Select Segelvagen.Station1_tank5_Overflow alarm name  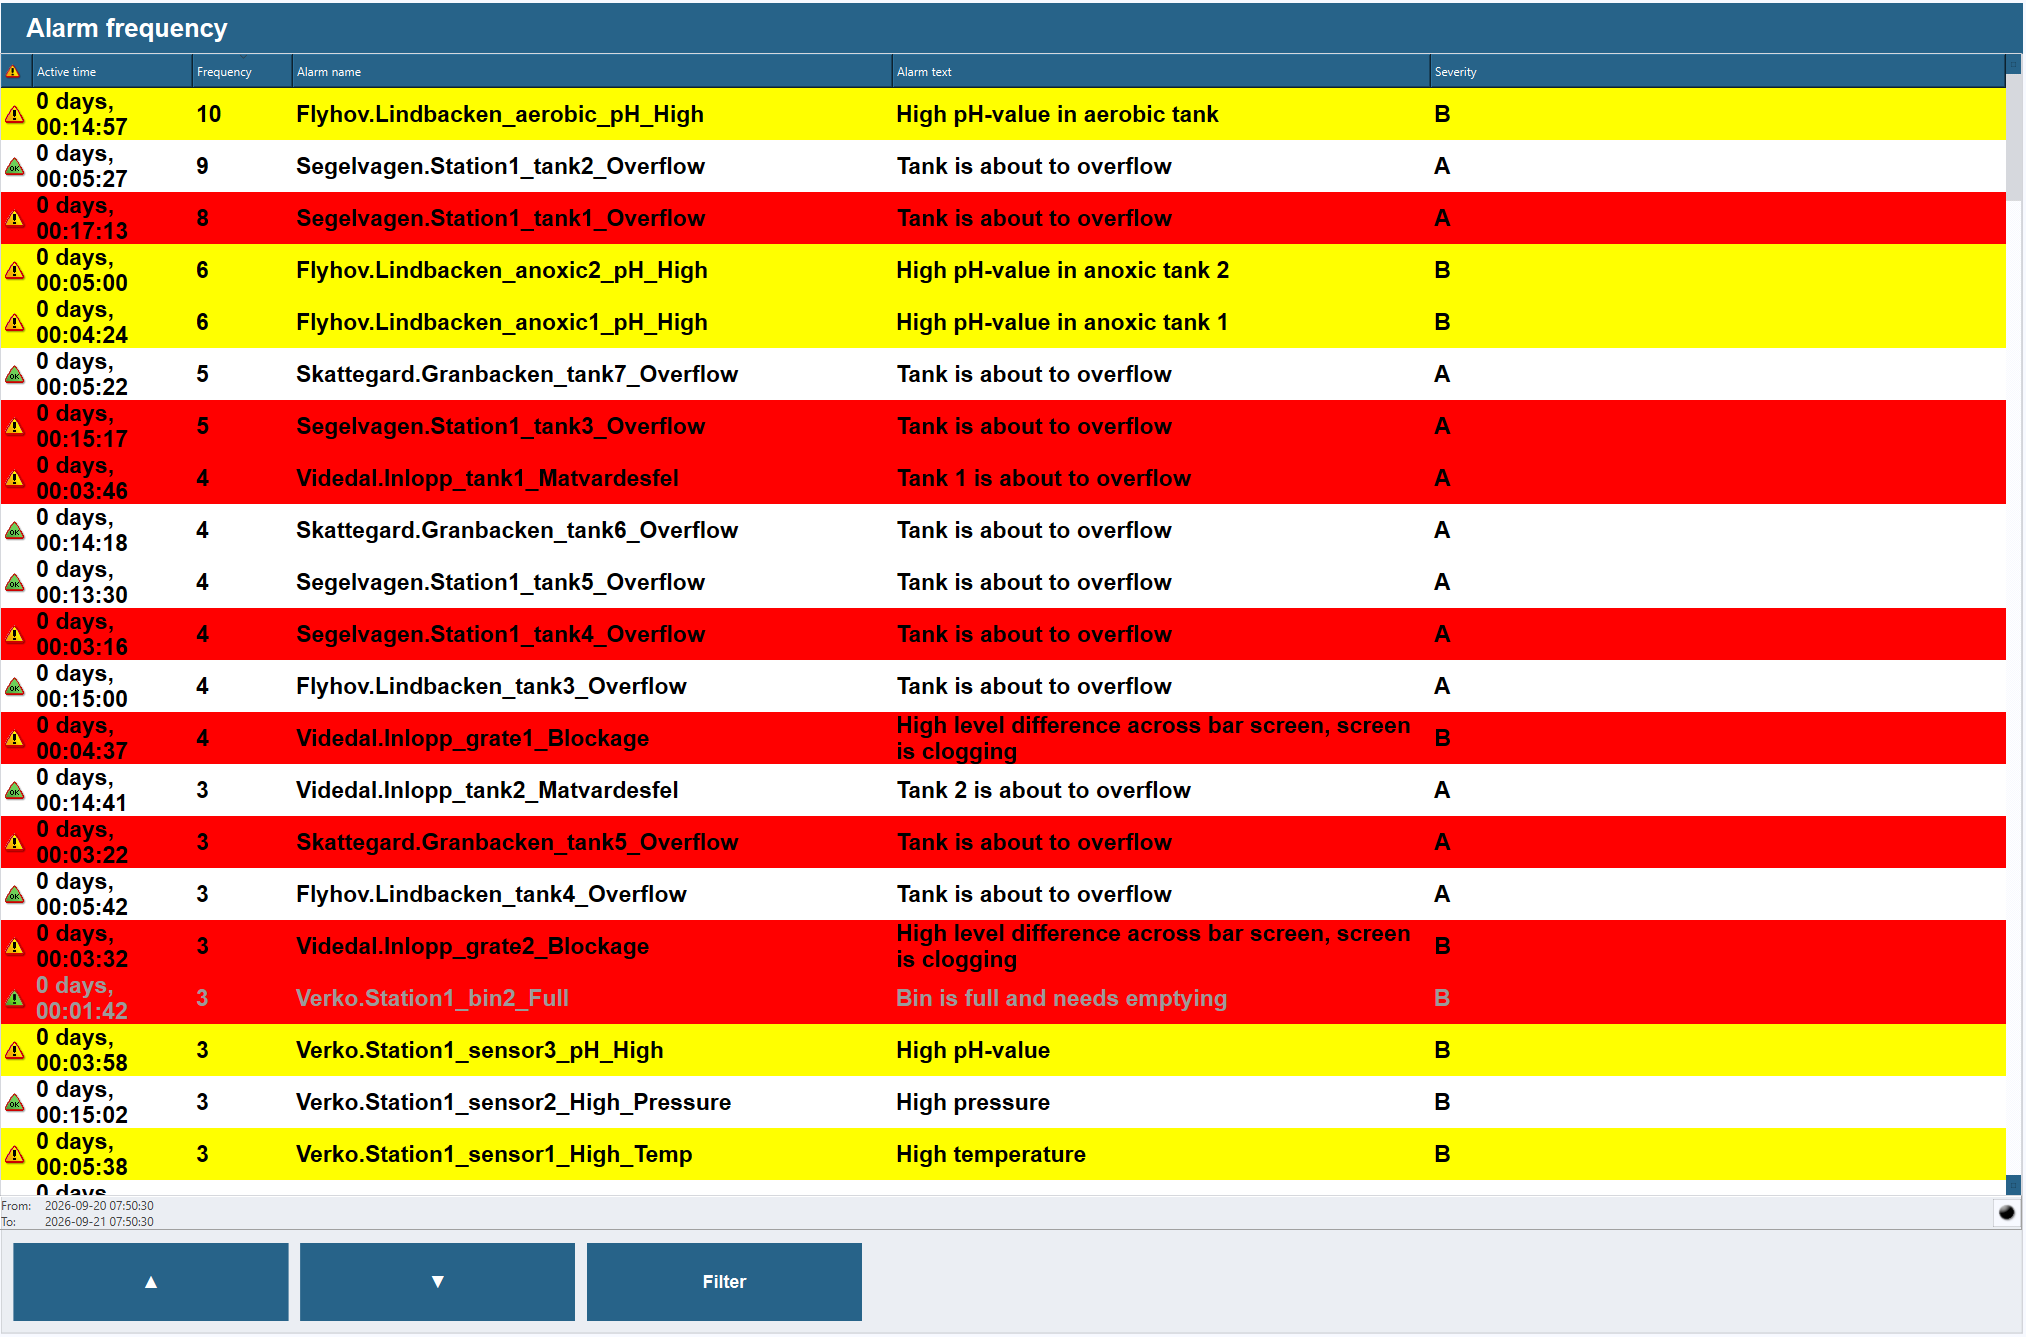(x=500, y=583)
